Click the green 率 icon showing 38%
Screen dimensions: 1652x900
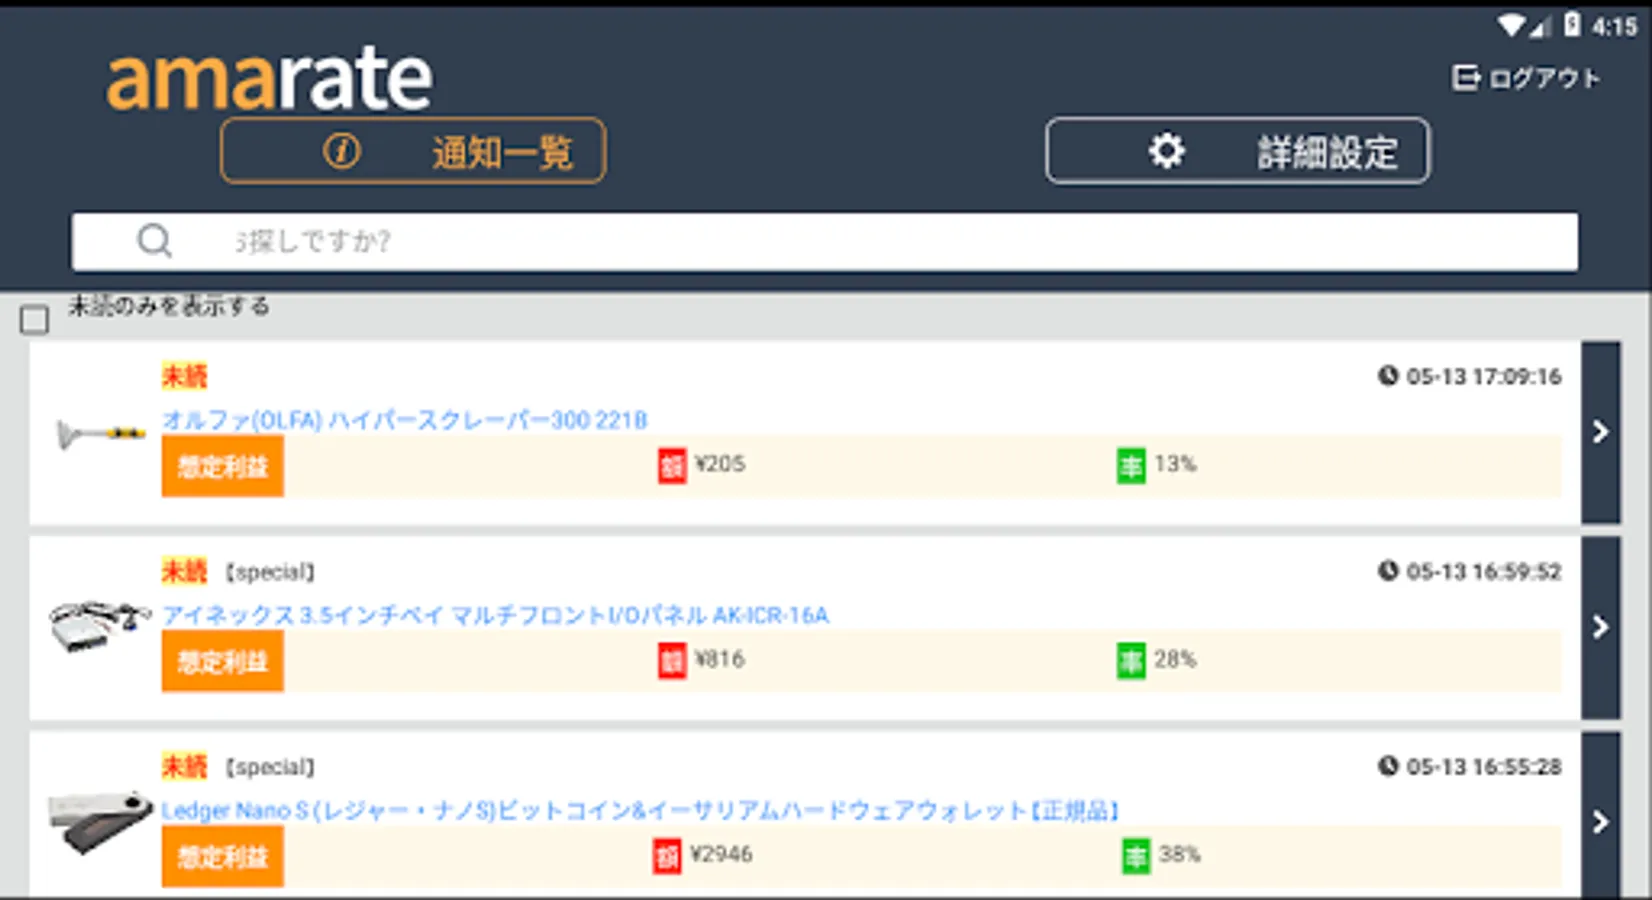point(1135,856)
